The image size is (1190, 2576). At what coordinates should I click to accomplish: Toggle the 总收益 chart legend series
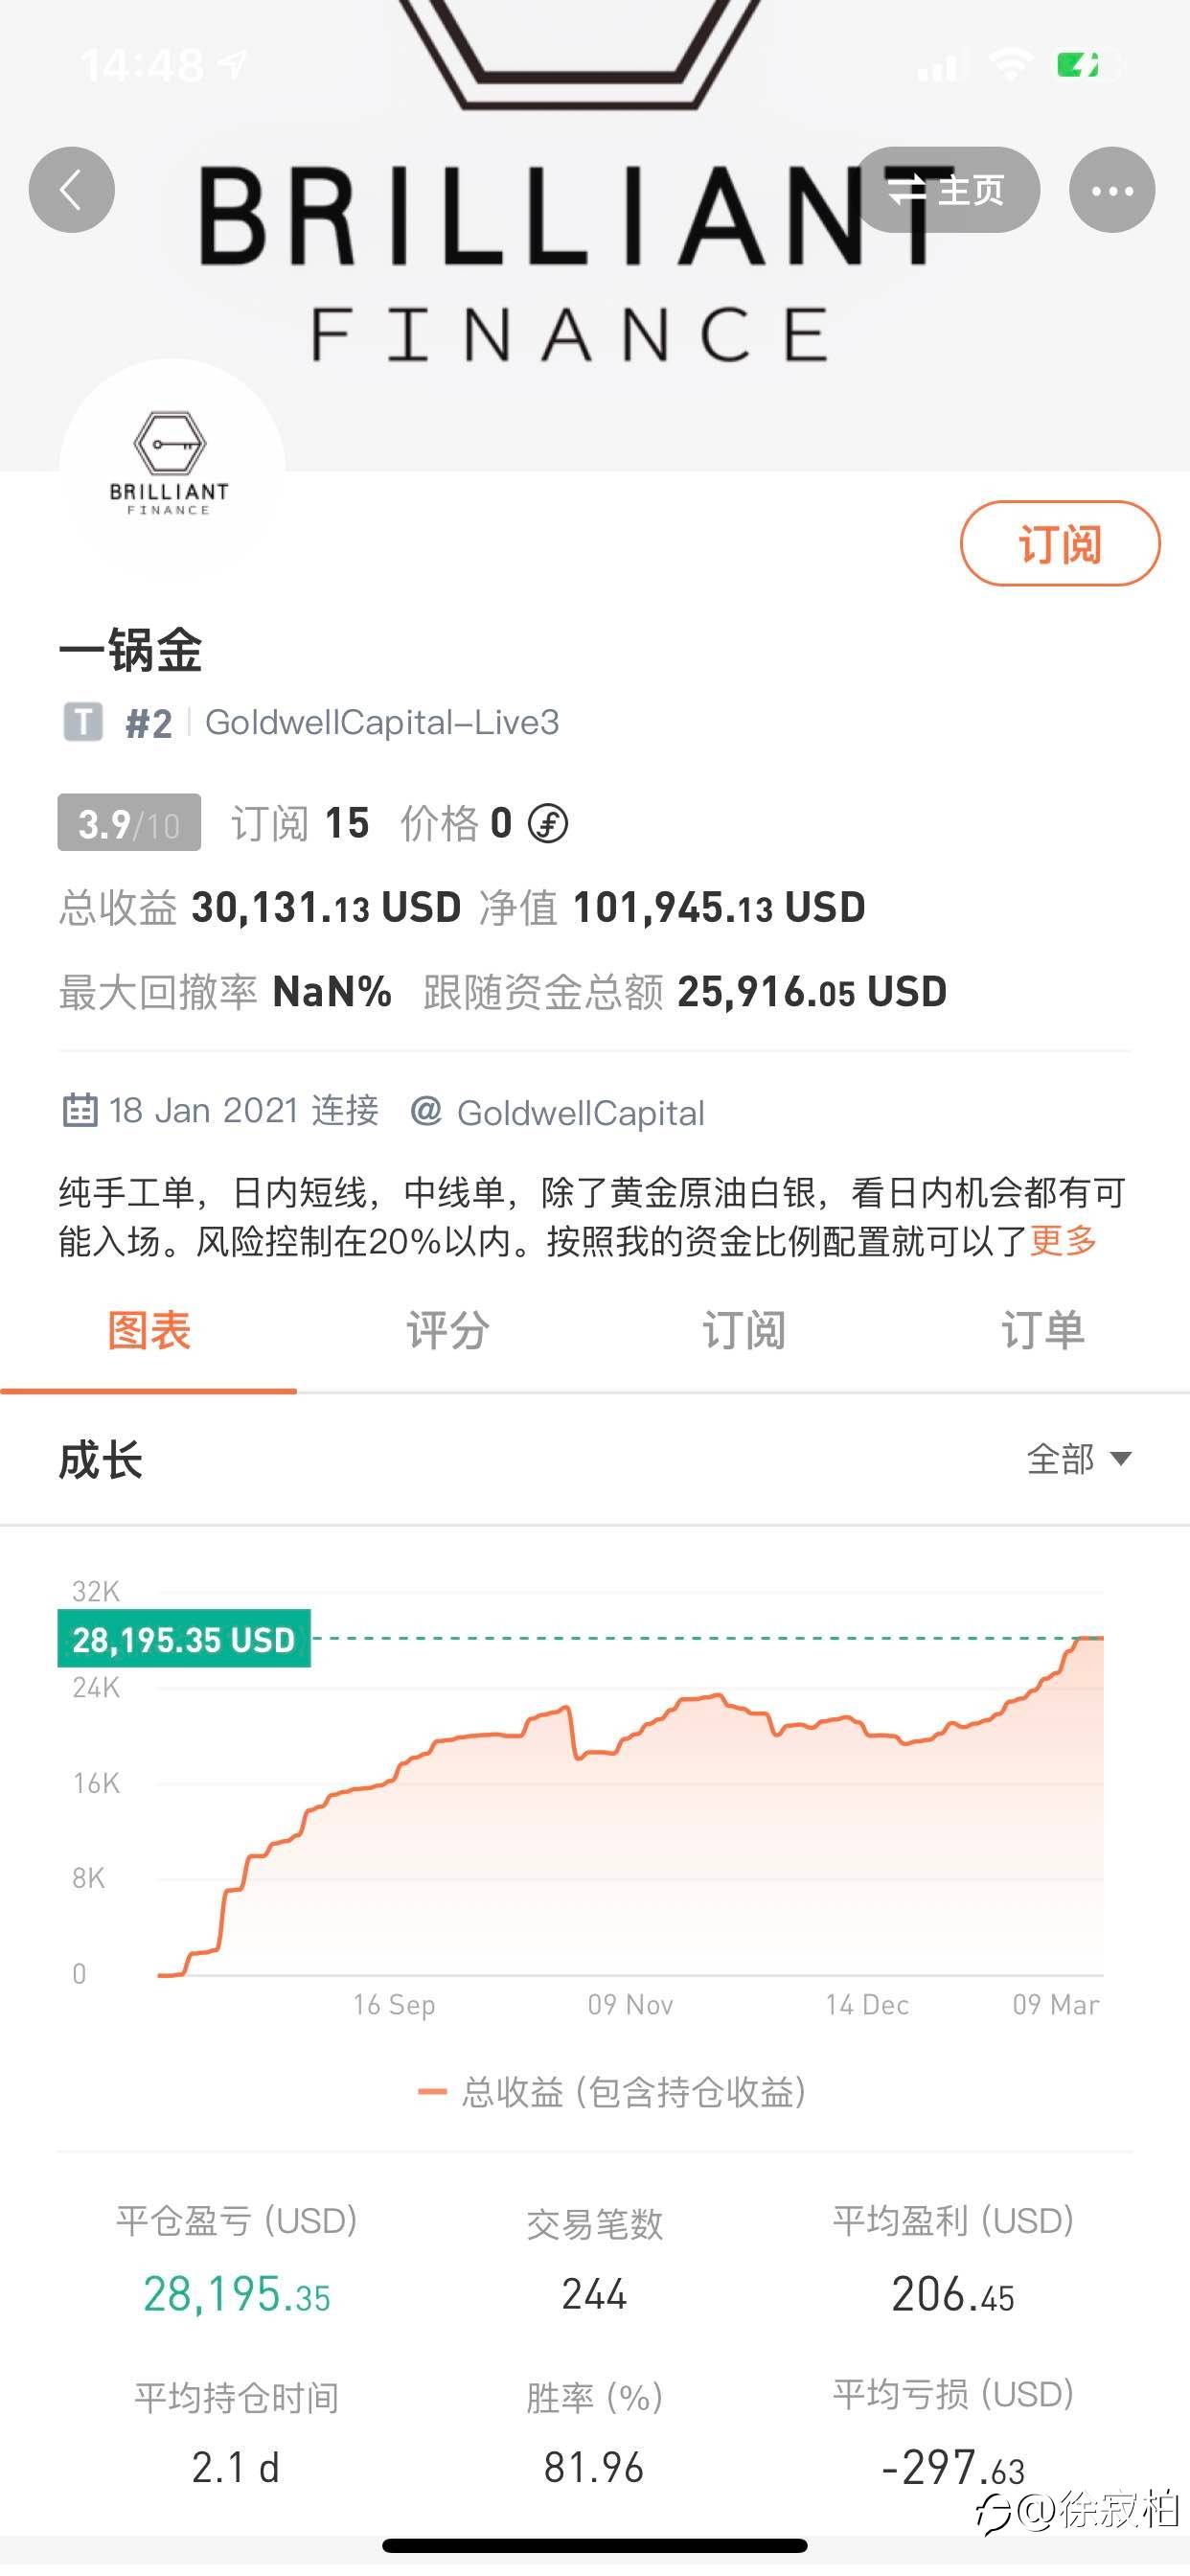point(612,2091)
